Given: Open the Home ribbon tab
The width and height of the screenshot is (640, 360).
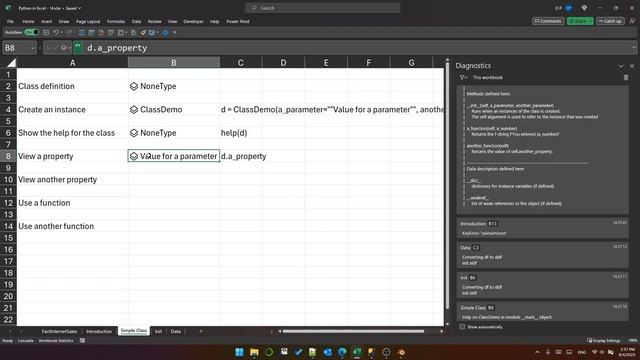Looking at the screenshot, I should click(28, 21).
